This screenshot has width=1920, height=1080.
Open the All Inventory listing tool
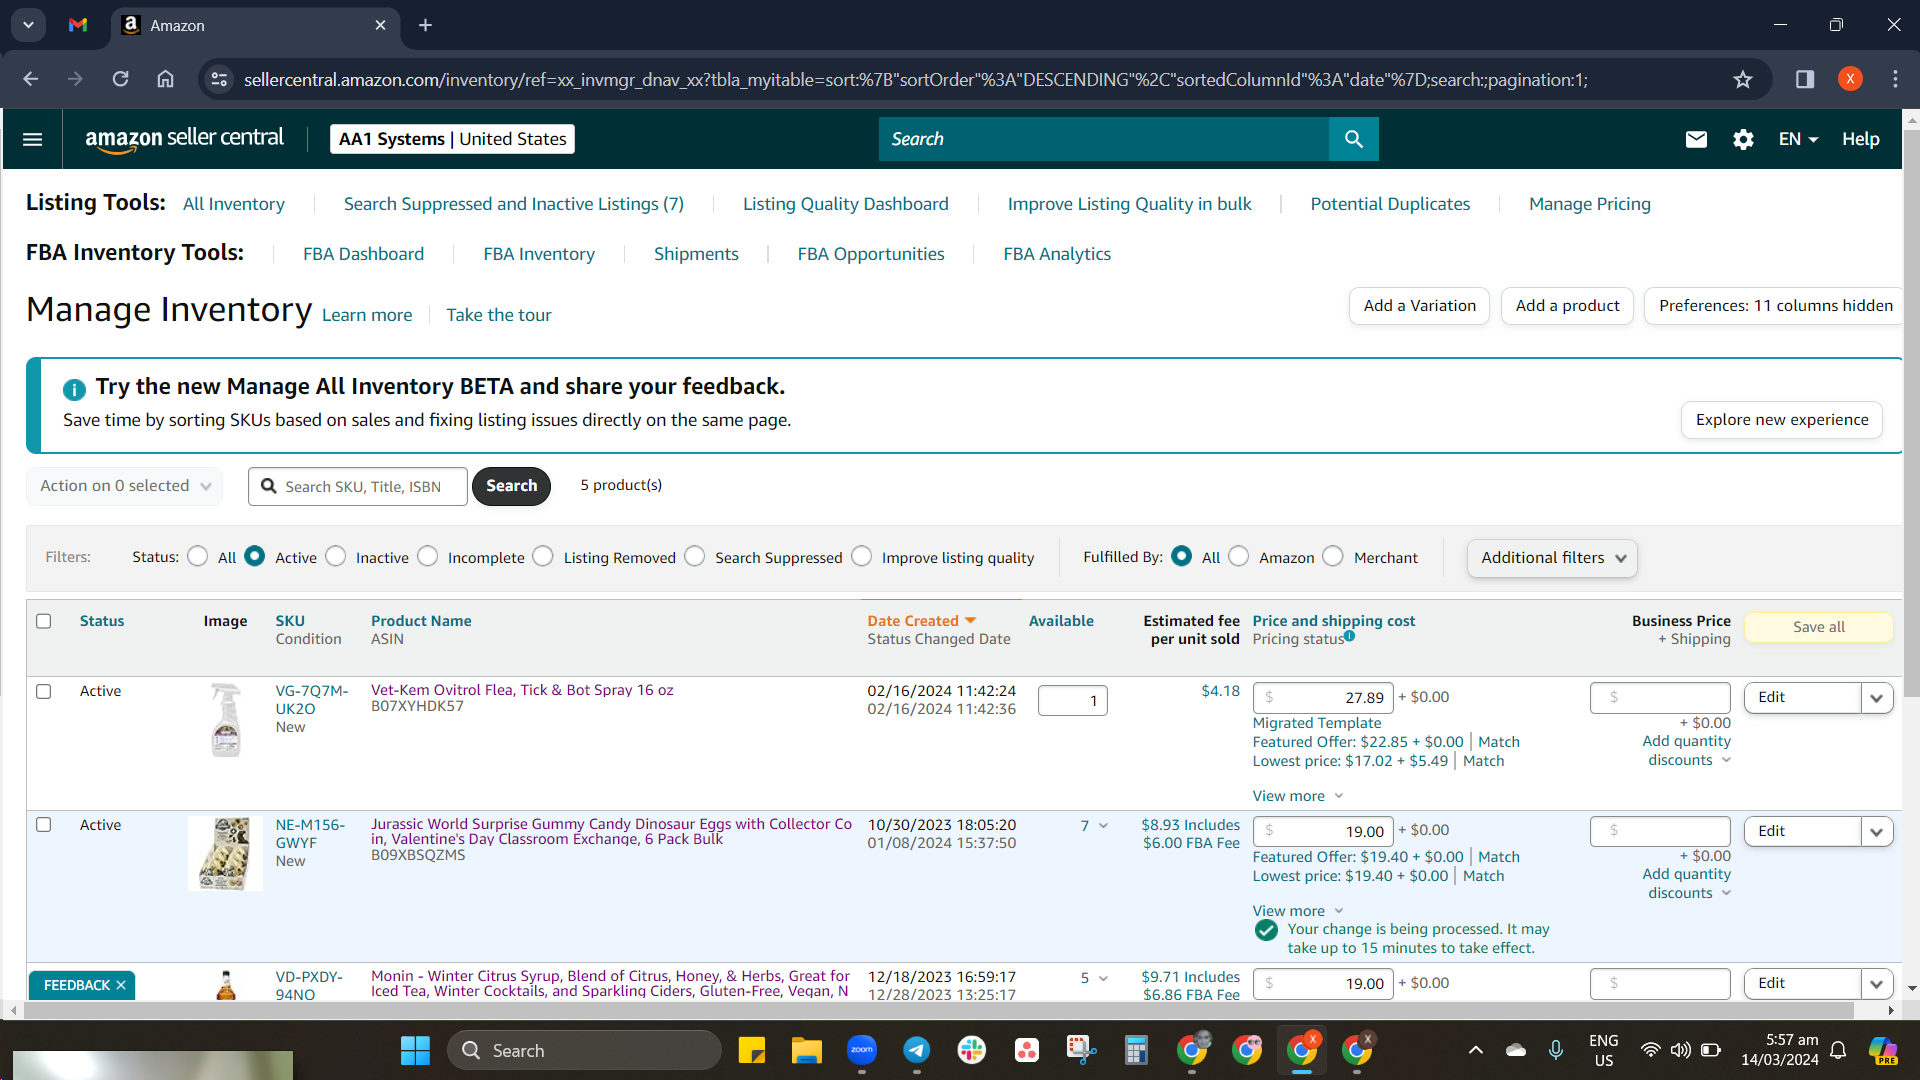pyautogui.click(x=234, y=204)
